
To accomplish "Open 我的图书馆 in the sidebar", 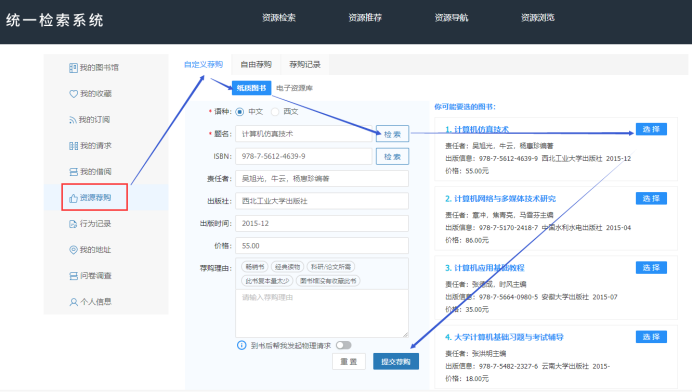I will [x=94, y=68].
